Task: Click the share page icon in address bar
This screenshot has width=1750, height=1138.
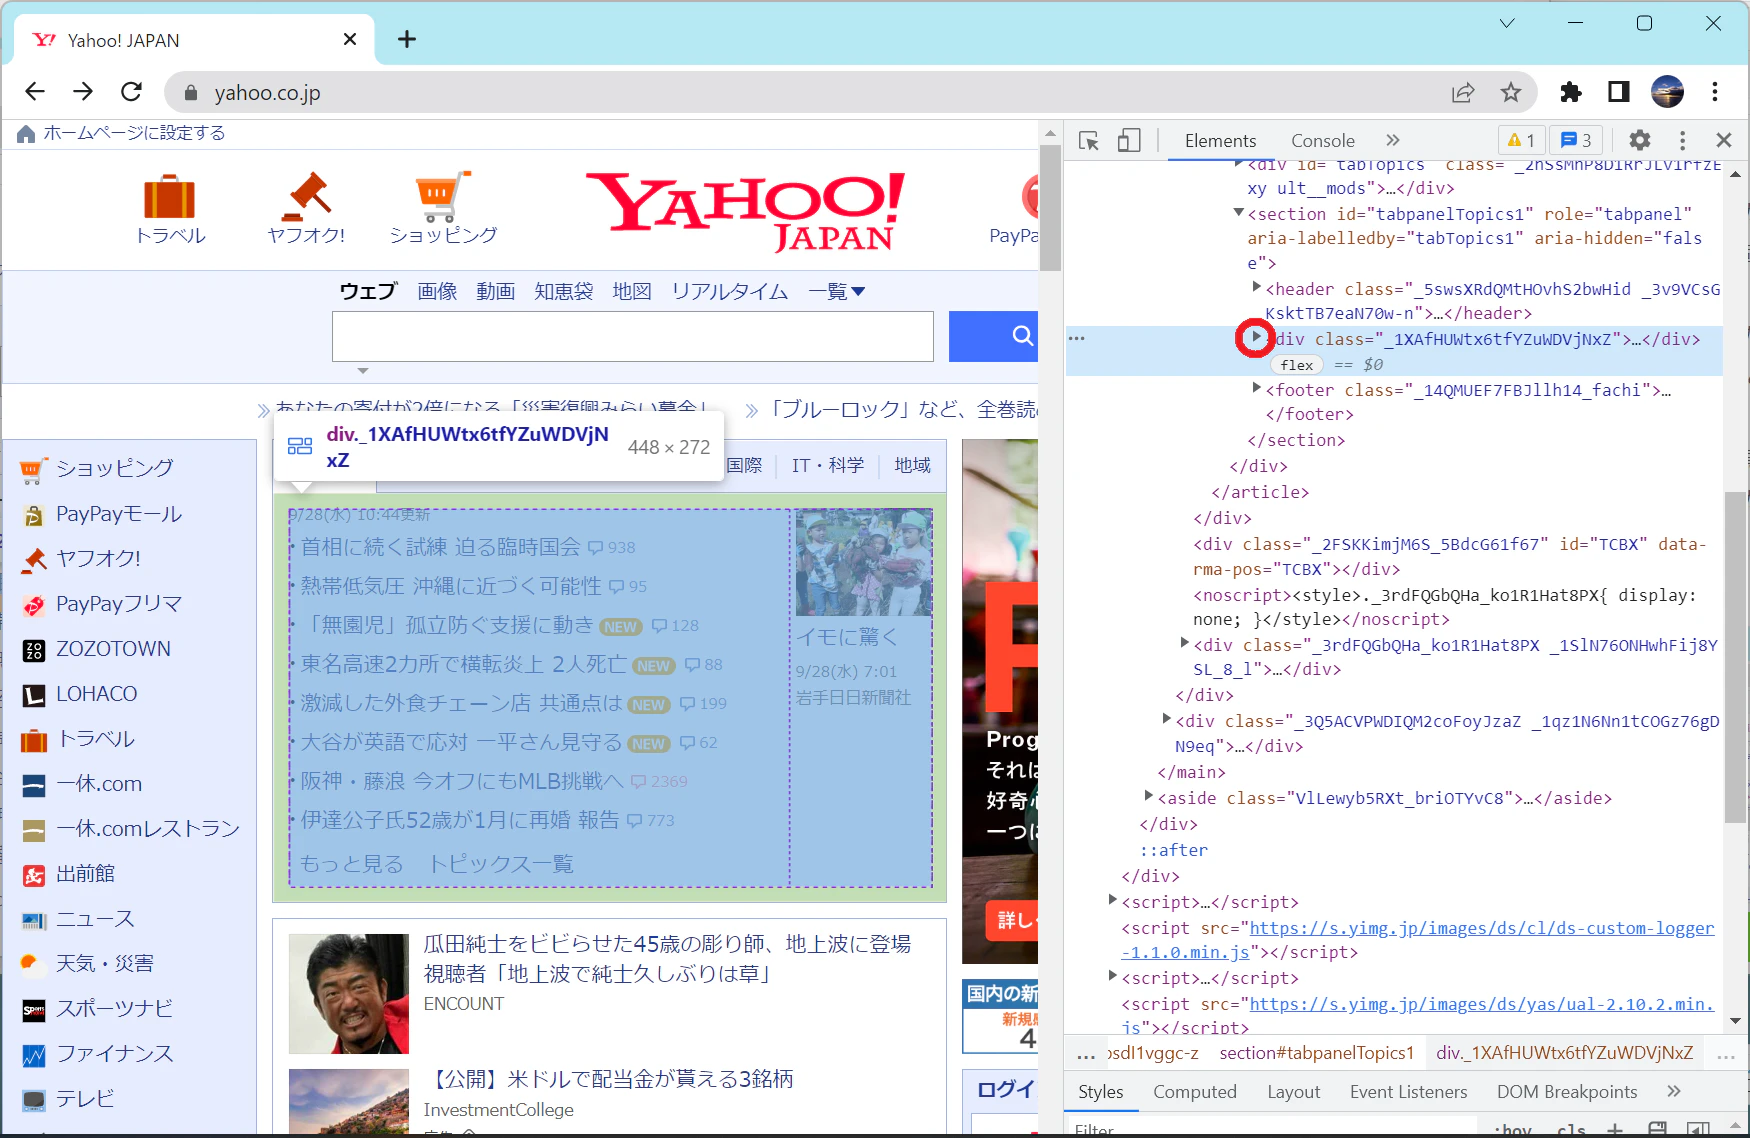Action: click(x=1463, y=93)
